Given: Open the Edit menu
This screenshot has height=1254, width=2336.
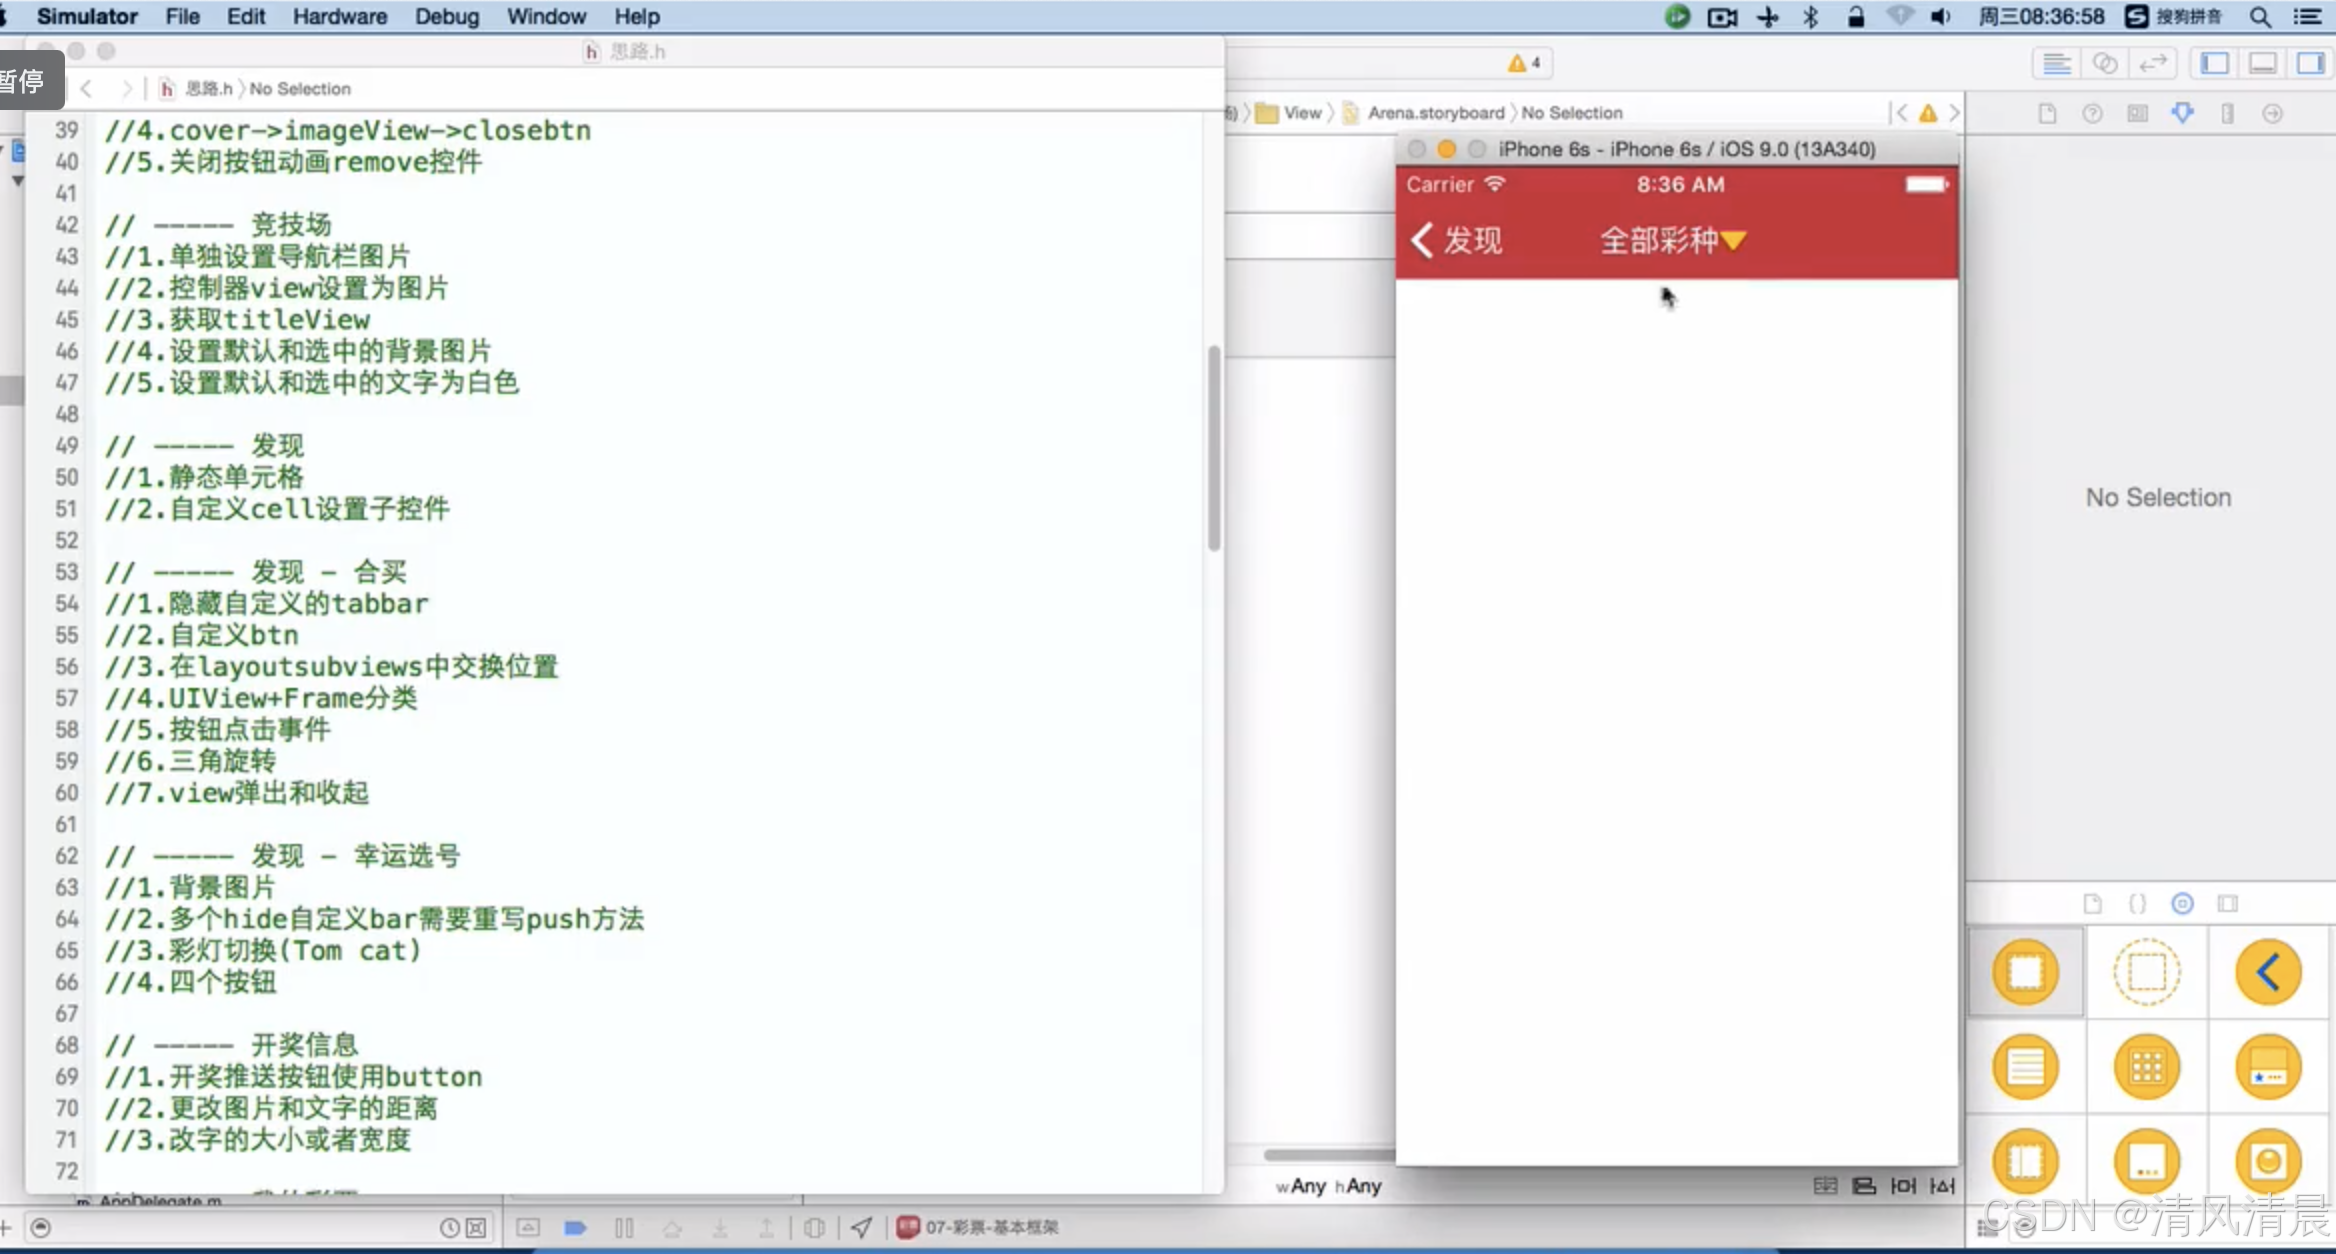Looking at the screenshot, I should tap(245, 16).
